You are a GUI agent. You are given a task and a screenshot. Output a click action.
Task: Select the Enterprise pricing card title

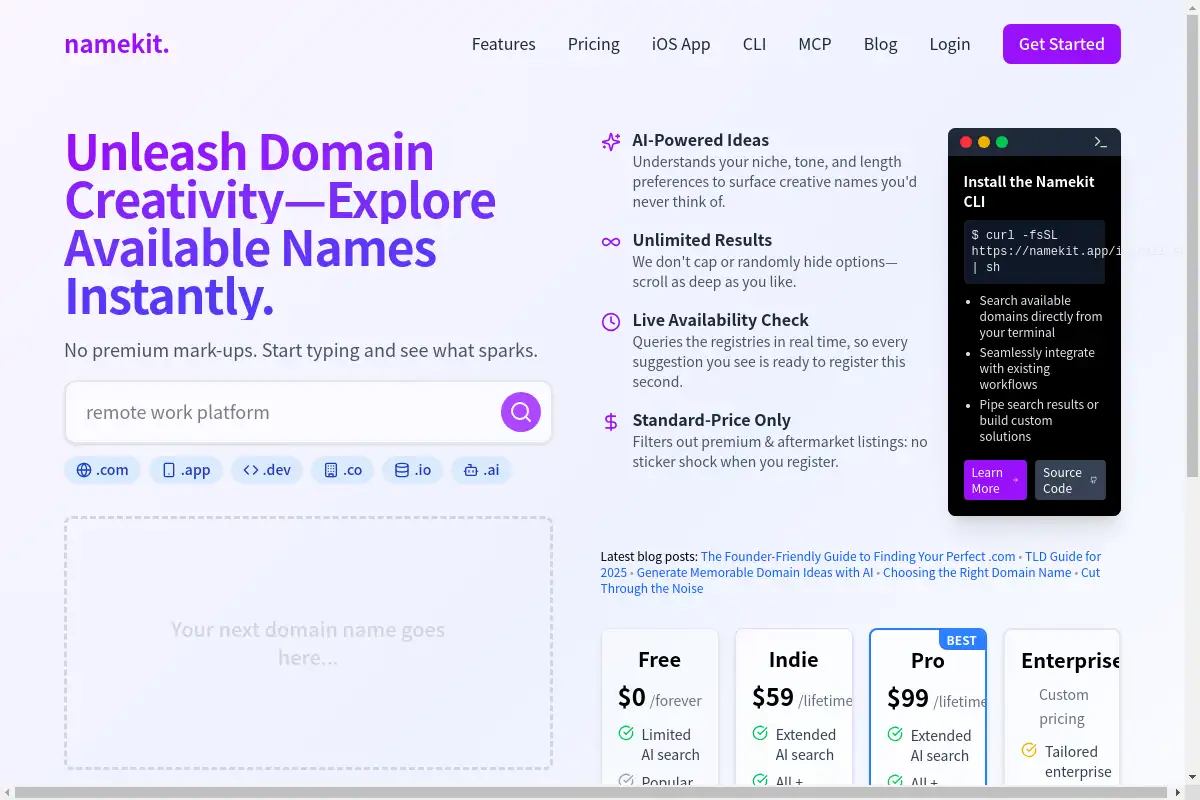coord(1070,661)
